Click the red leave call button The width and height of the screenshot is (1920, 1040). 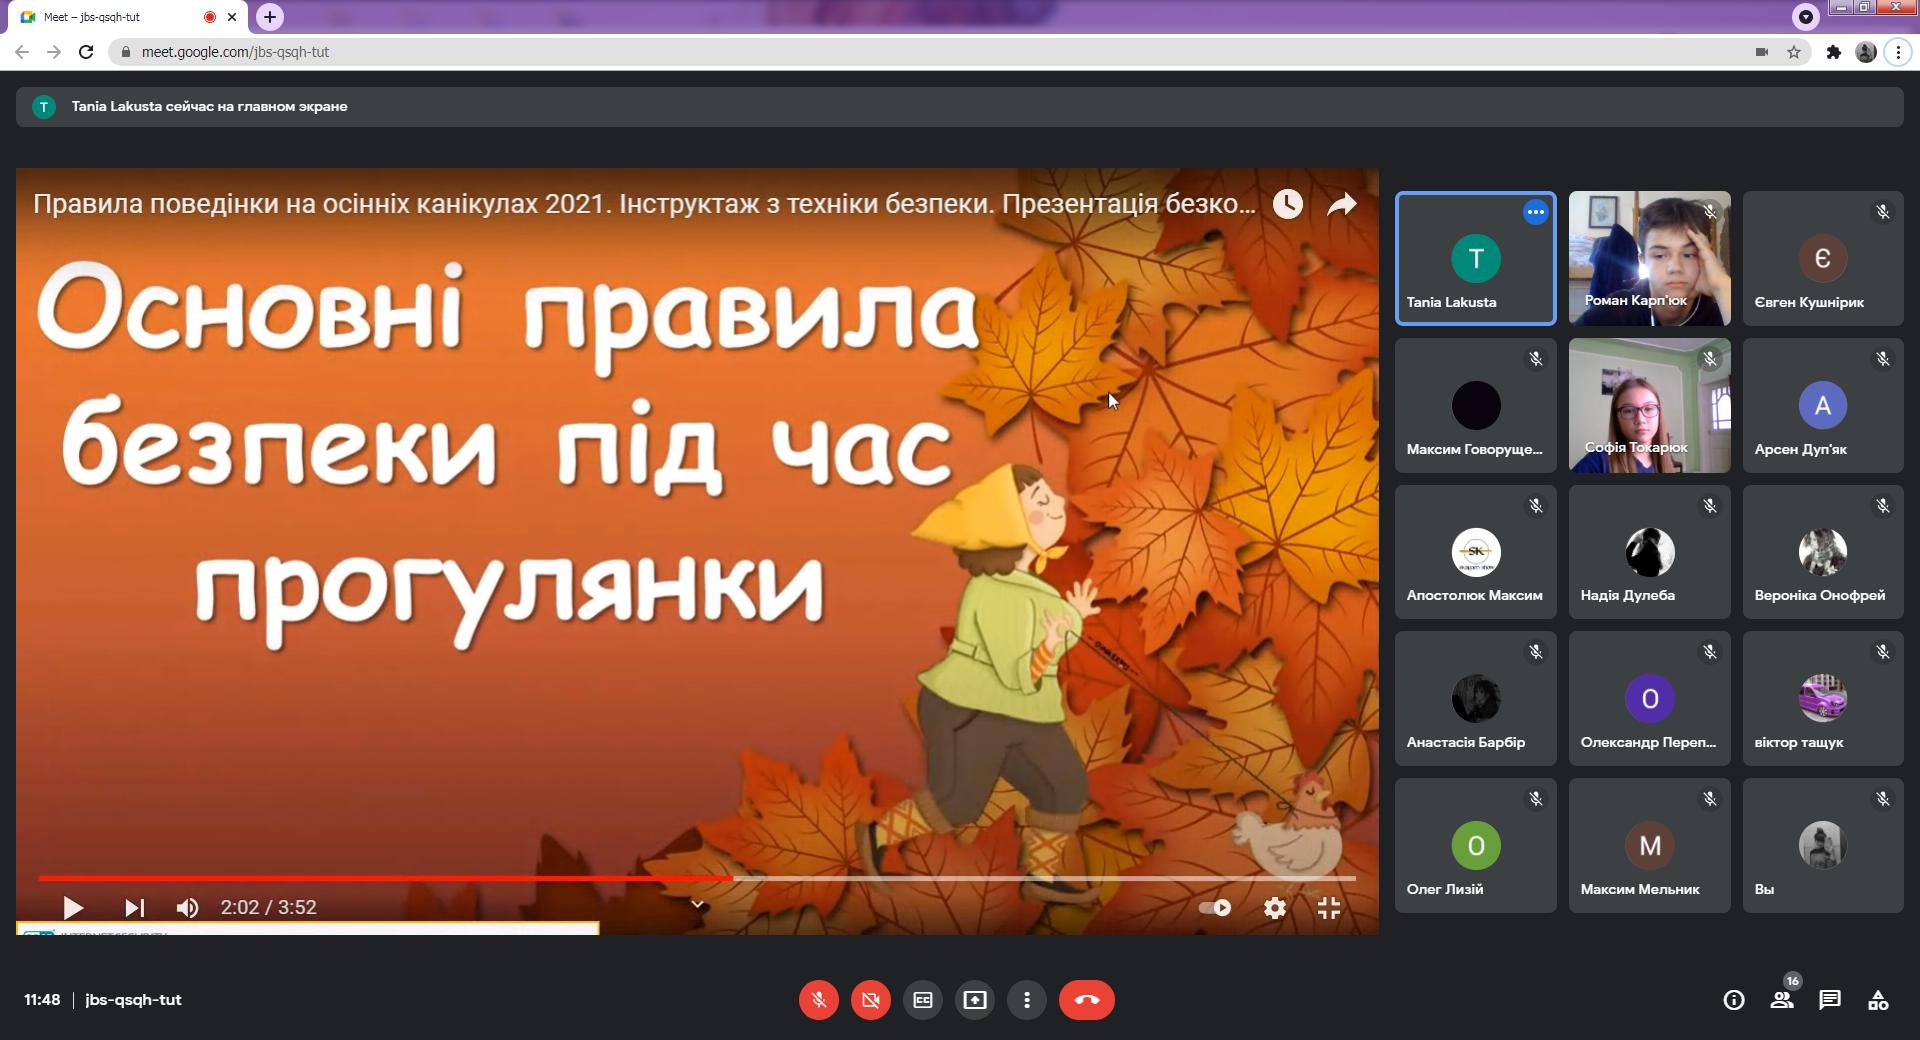pyautogui.click(x=1086, y=1000)
